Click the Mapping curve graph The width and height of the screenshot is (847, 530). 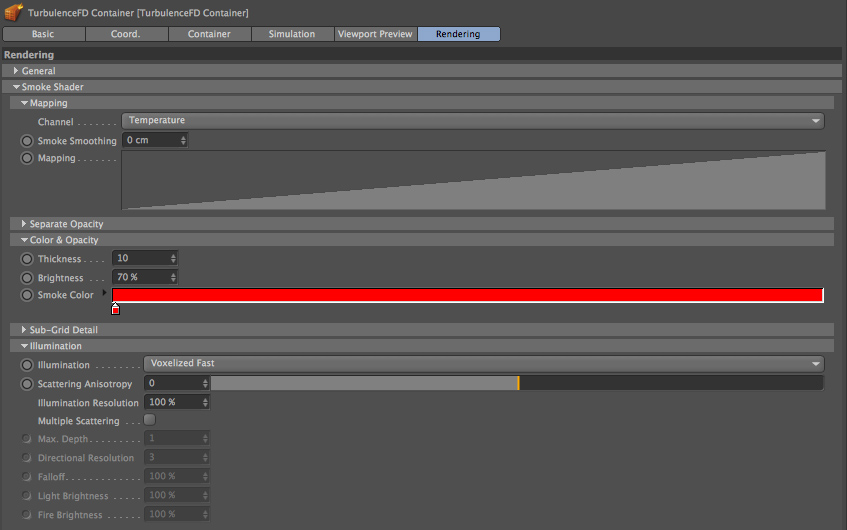(474, 180)
